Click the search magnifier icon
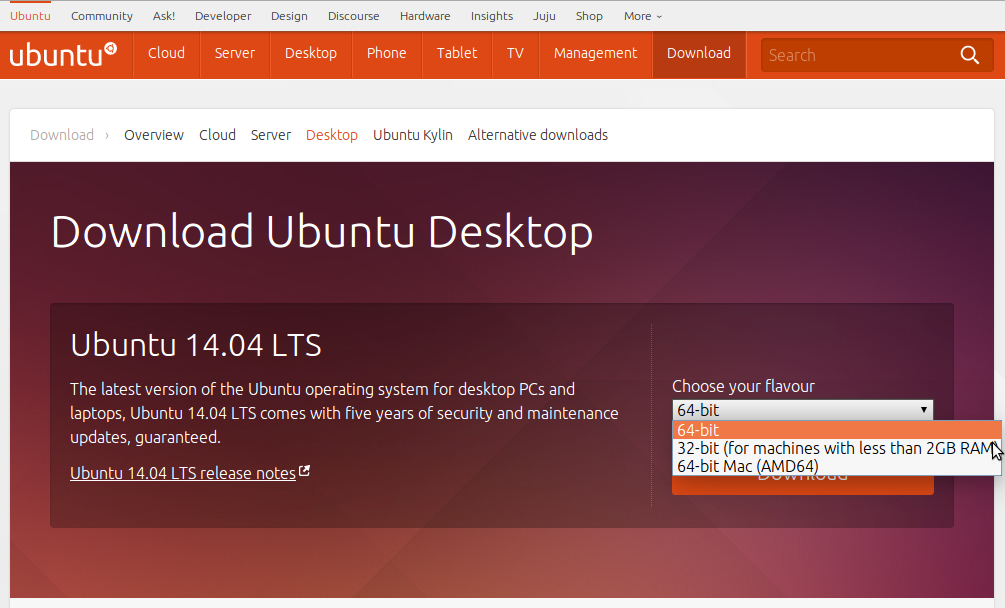Viewport: 1005px width, 608px height. coord(969,55)
